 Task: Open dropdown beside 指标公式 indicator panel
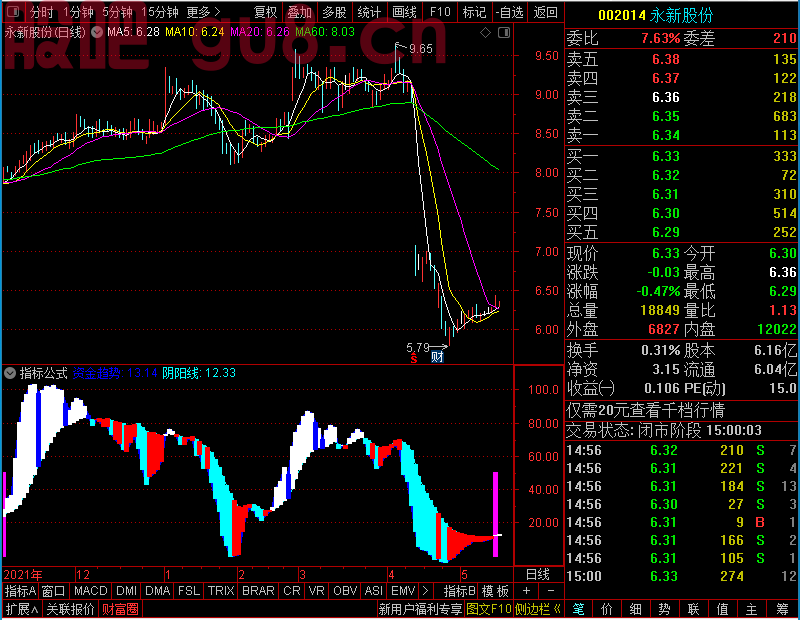[10, 373]
